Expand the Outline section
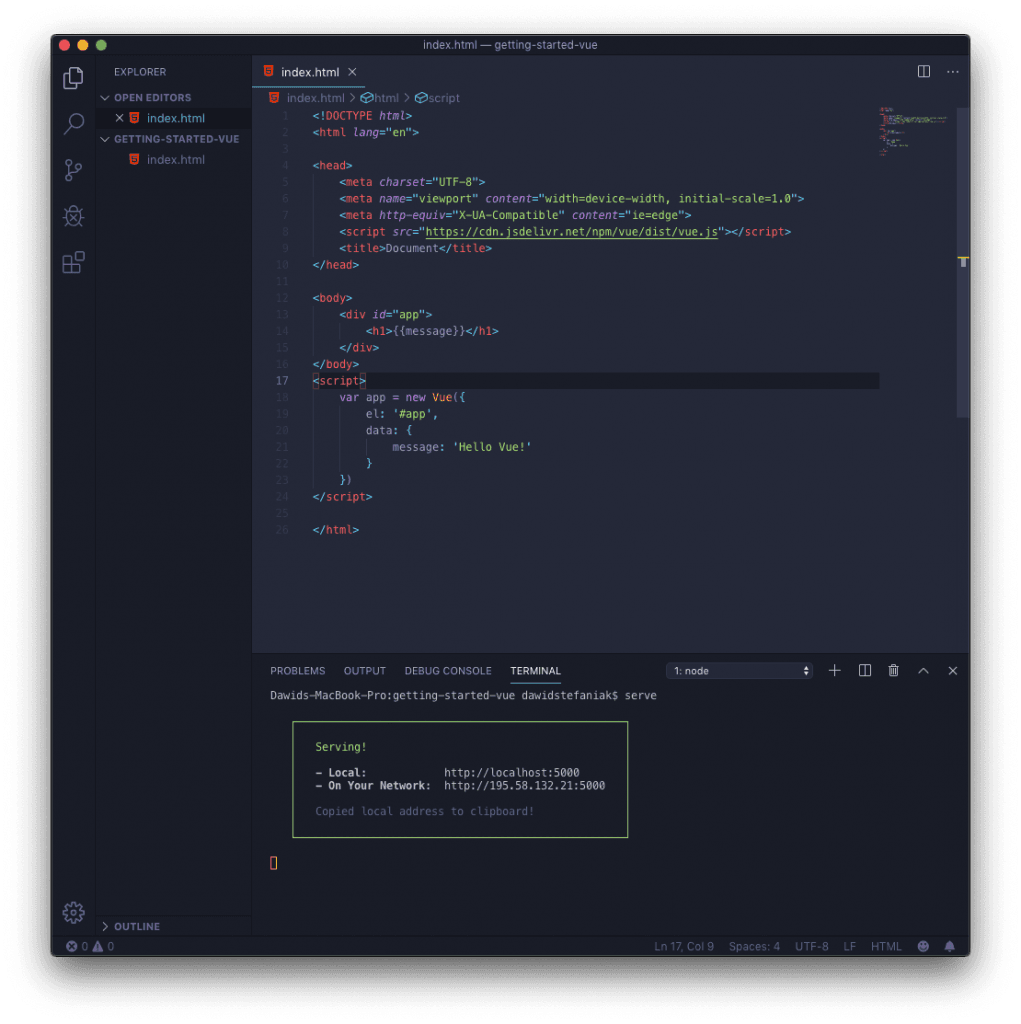This screenshot has height=1024, width=1021. point(104,926)
